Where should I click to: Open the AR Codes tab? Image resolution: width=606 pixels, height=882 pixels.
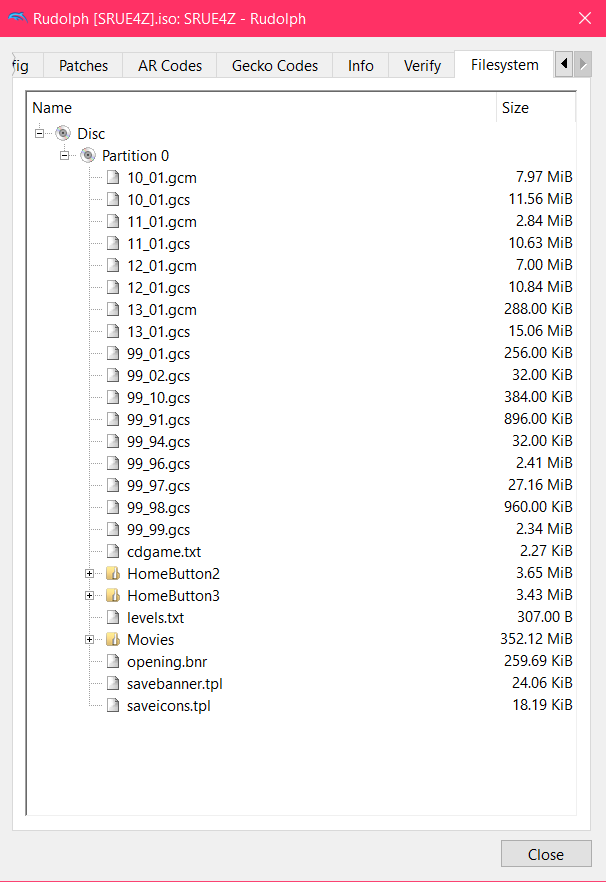[x=170, y=66]
